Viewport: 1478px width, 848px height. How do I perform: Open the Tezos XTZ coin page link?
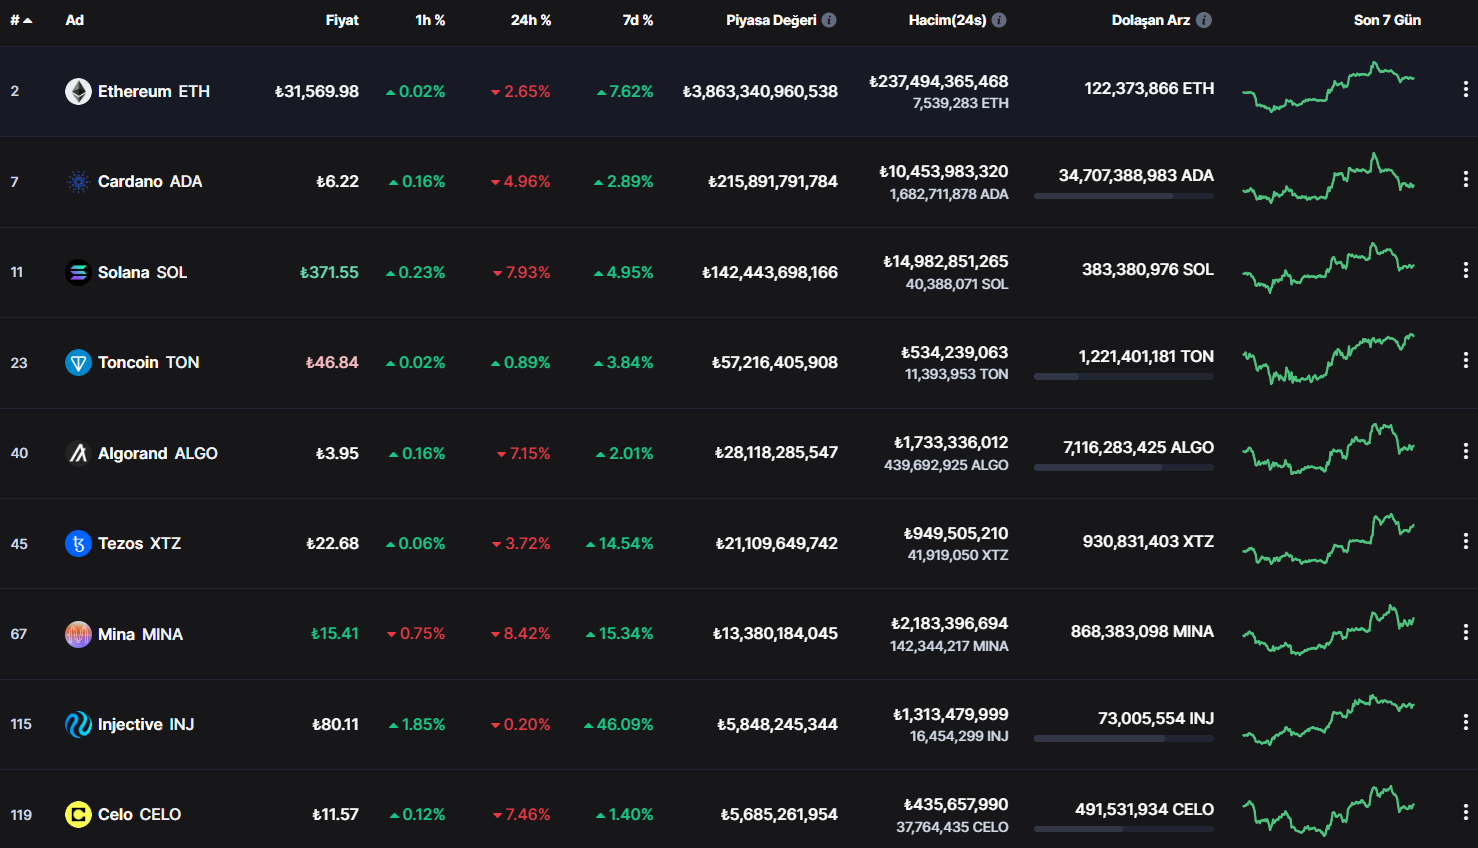123,543
